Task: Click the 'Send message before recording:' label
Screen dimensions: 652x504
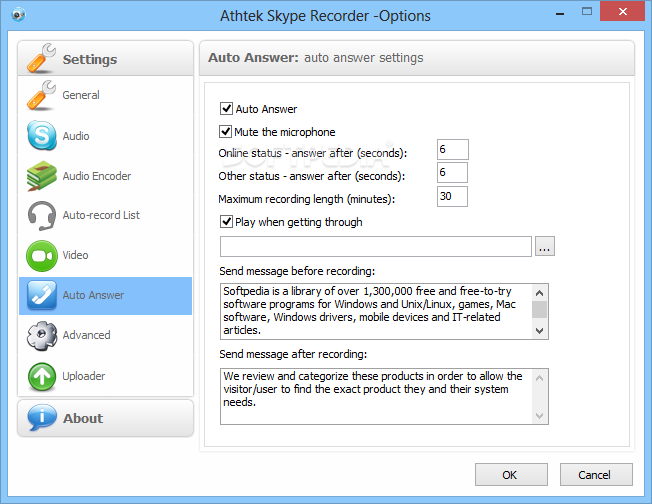Action: click(x=297, y=271)
